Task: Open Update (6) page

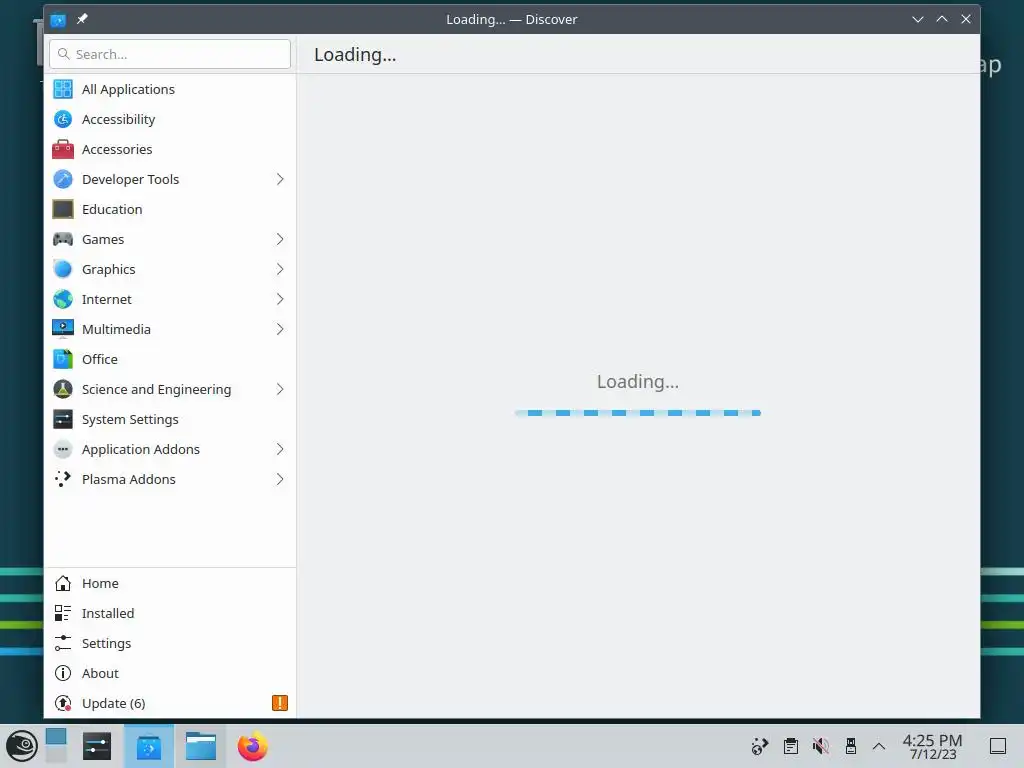Action: pyautogui.click(x=170, y=703)
